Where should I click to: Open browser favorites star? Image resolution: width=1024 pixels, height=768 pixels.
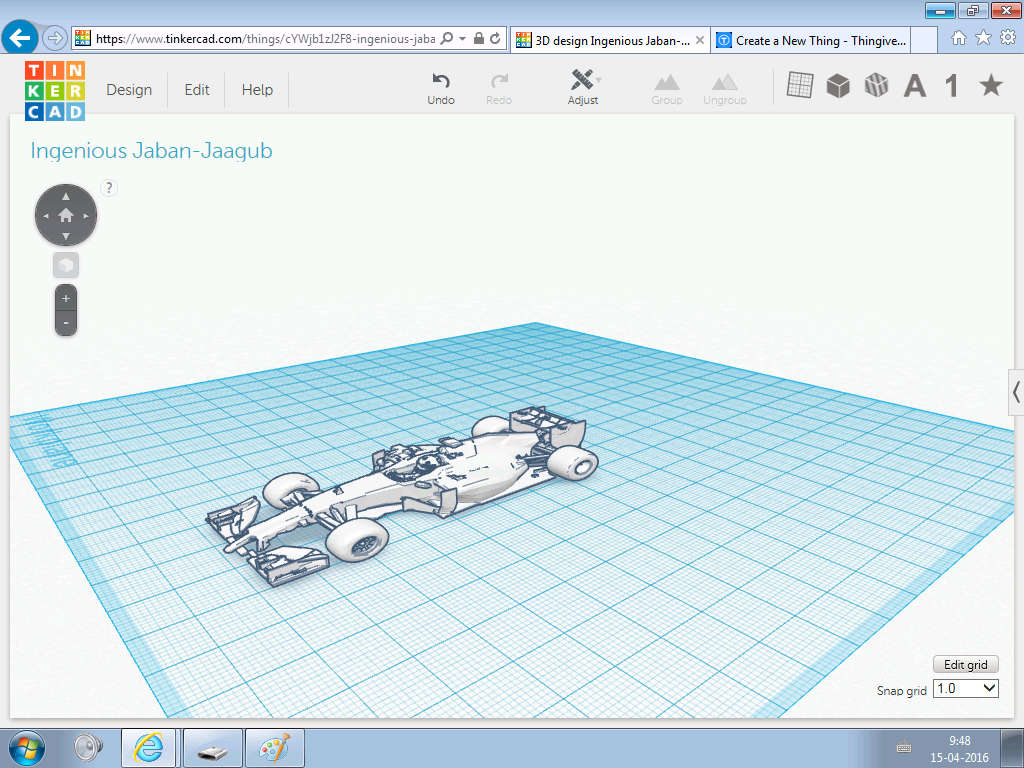[983, 38]
